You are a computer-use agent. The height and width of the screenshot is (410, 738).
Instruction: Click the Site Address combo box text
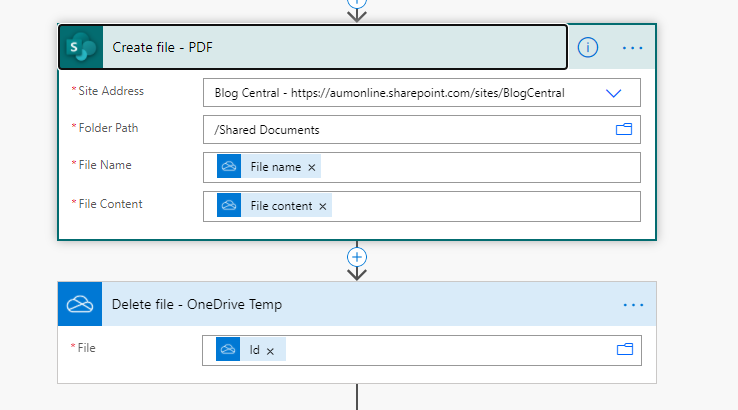click(389, 93)
